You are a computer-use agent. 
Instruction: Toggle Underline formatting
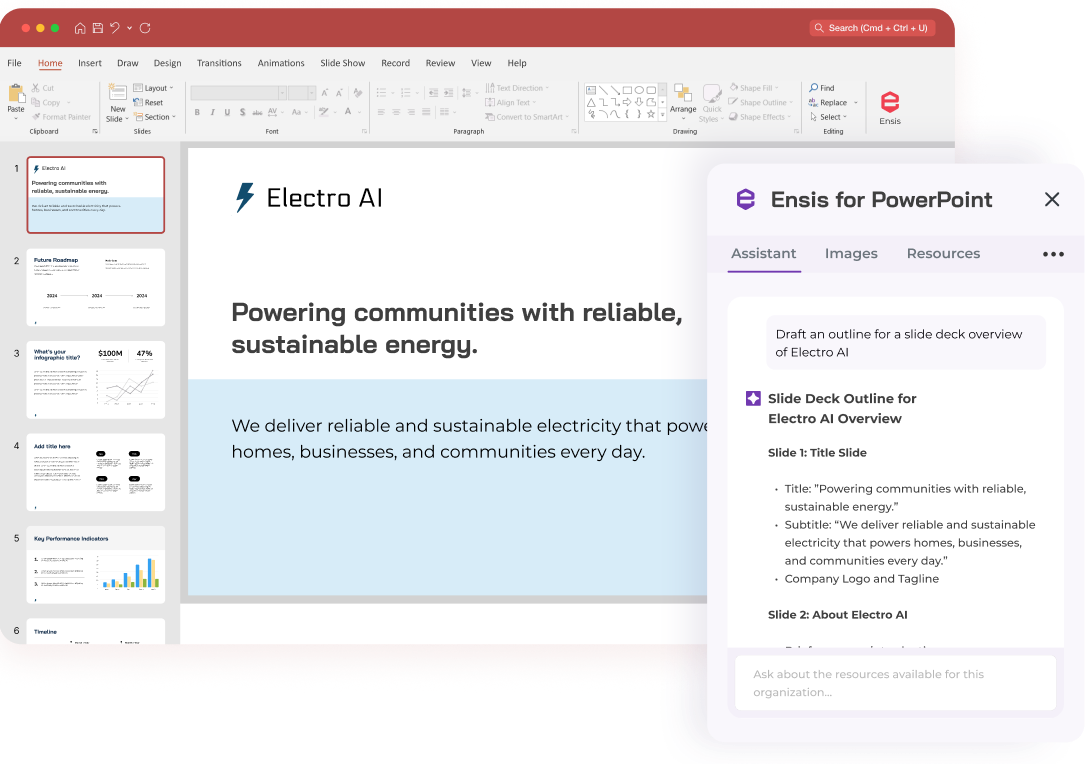pyautogui.click(x=227, y=112)
